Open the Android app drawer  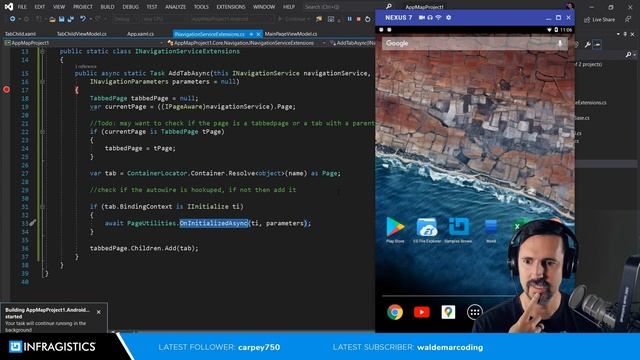pyautogui.click(x=474, y=313)
